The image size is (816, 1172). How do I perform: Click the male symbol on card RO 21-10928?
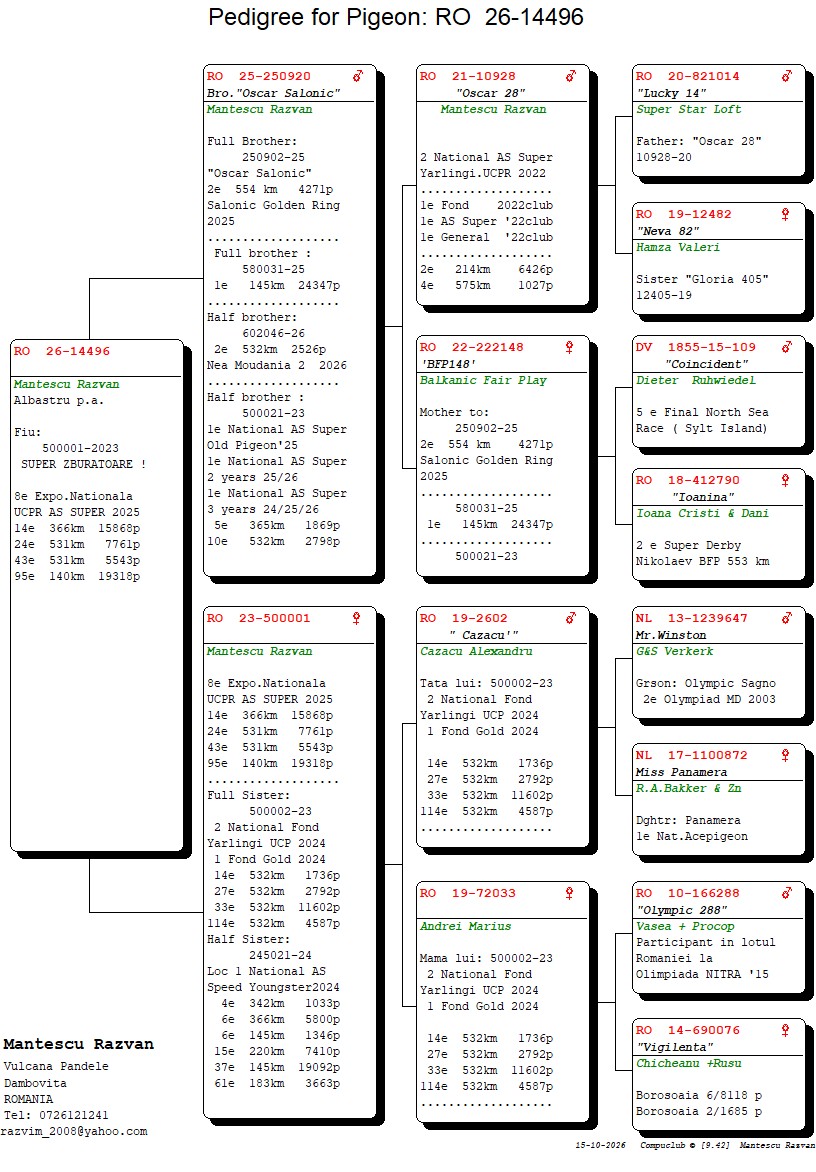coord(571,75)
